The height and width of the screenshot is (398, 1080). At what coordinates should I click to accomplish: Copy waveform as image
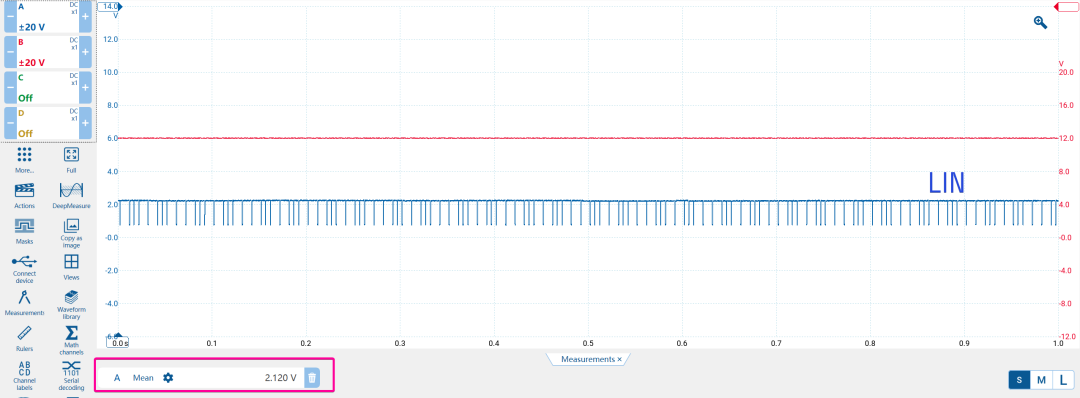click(x=72, y=233)
